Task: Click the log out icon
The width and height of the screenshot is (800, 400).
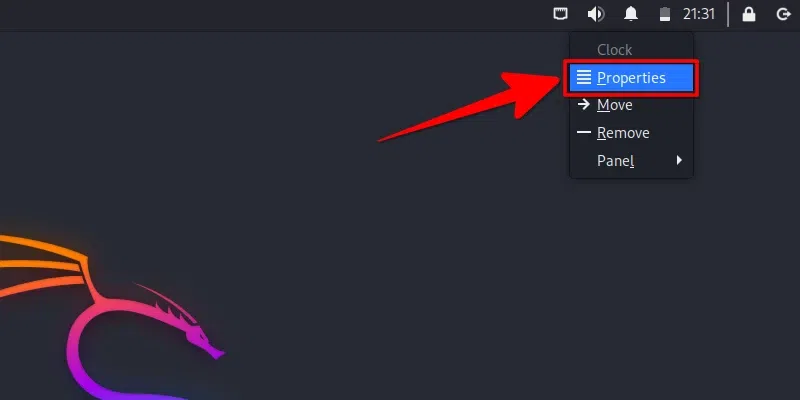Action: click(x=783, y=14)
